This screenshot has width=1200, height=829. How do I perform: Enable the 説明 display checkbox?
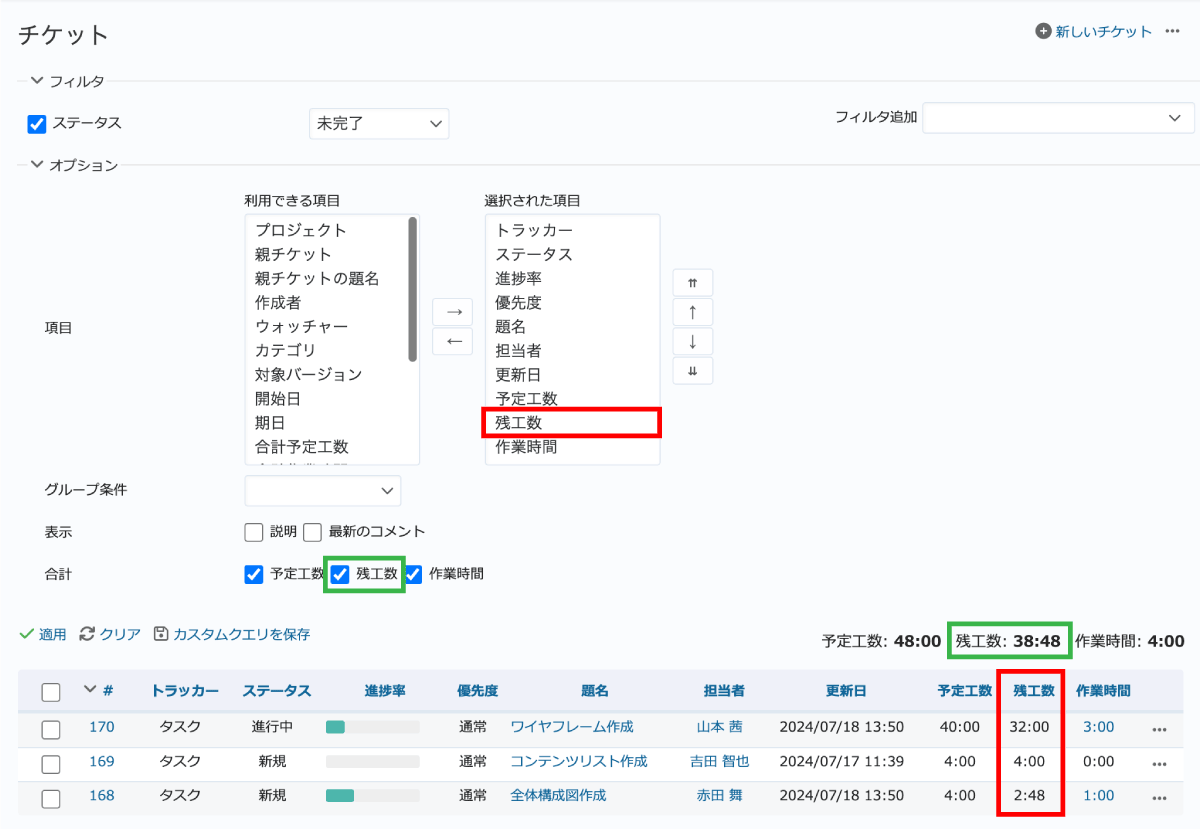point(253,532)
